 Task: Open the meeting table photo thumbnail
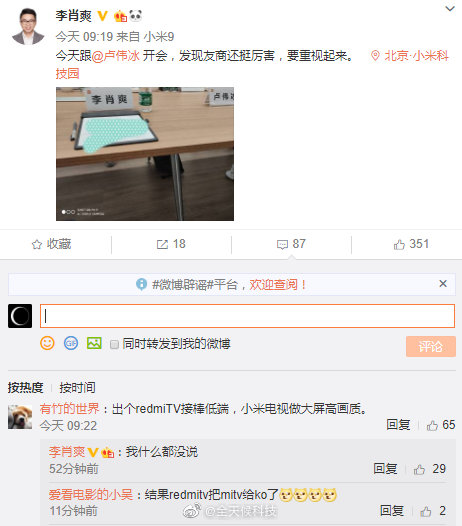click(145, 154)
